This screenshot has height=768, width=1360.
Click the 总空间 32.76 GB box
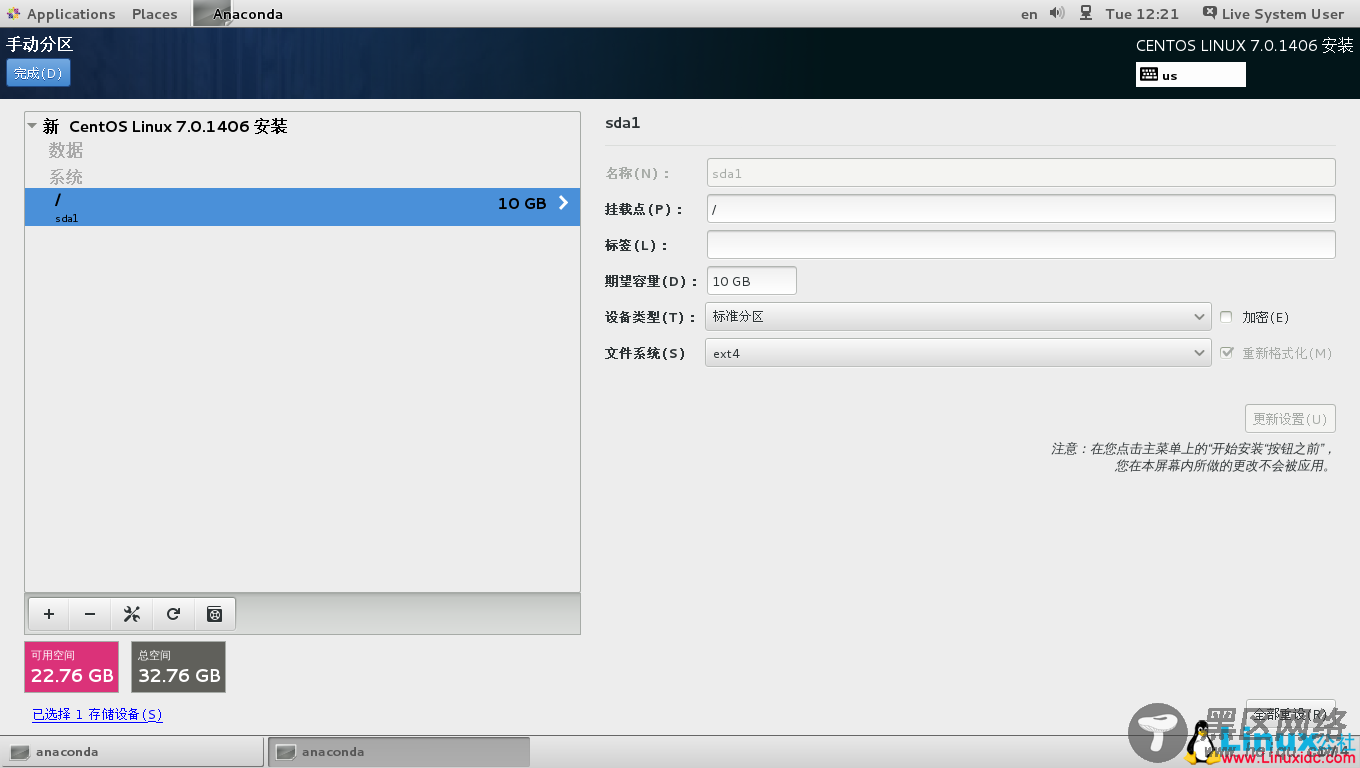coord(179,667)
